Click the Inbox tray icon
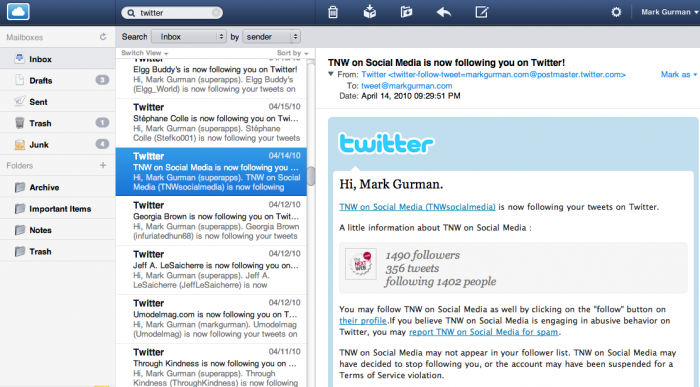700x387 pixels. click(x=19, y=58)
